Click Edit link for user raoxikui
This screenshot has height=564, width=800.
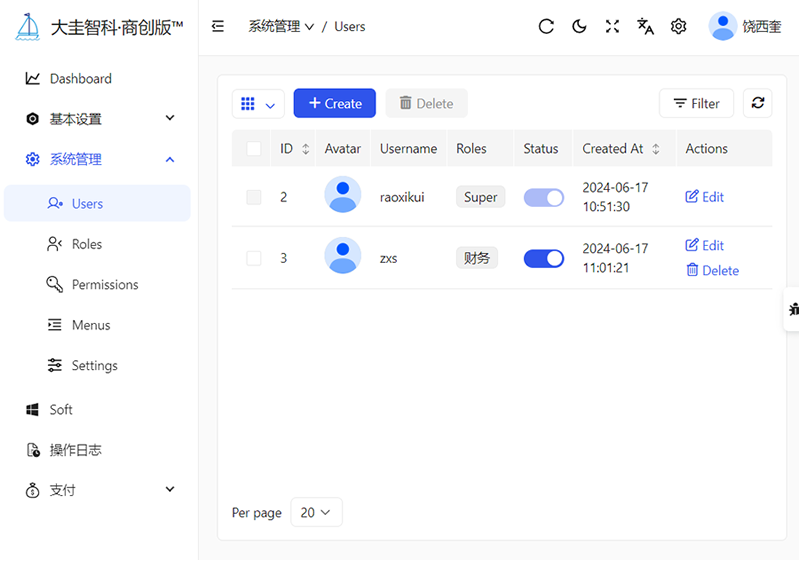705,197
